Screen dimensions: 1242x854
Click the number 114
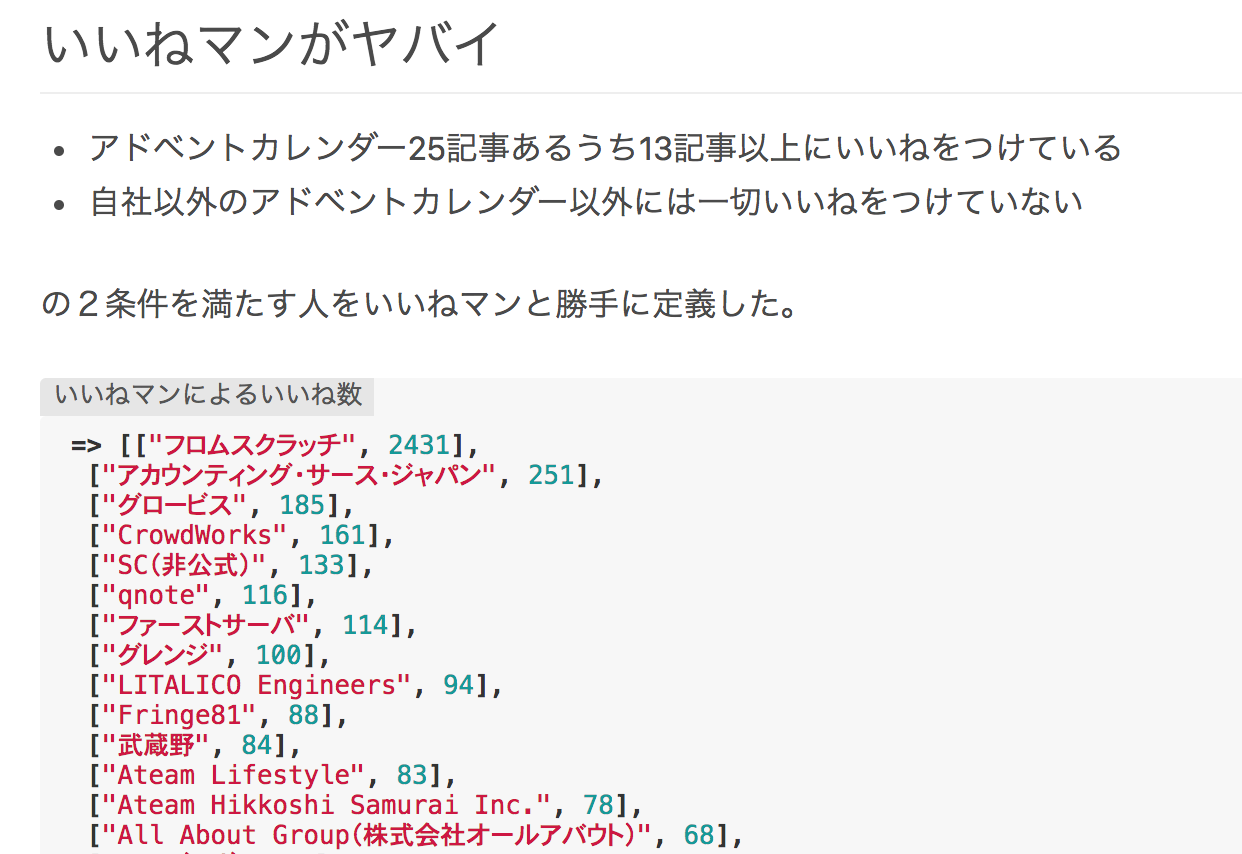(x=366, y=625)
